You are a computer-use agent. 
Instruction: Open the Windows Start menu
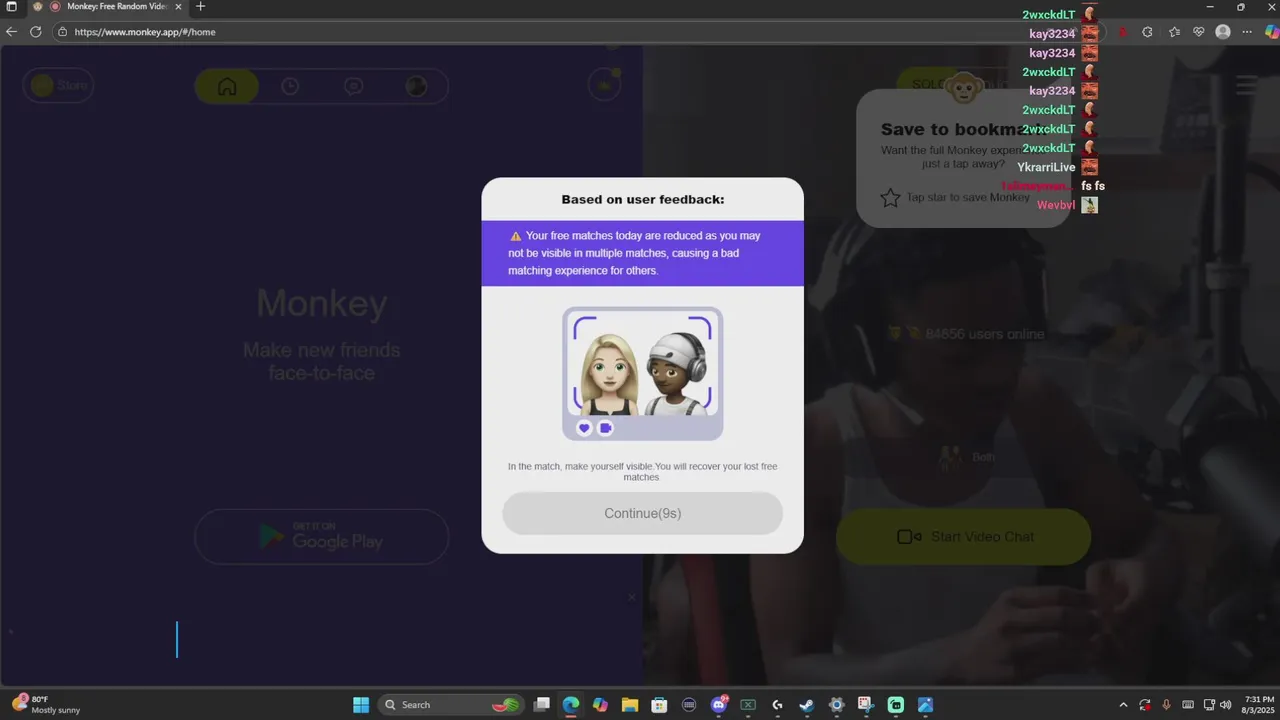(x=361, y=705)
